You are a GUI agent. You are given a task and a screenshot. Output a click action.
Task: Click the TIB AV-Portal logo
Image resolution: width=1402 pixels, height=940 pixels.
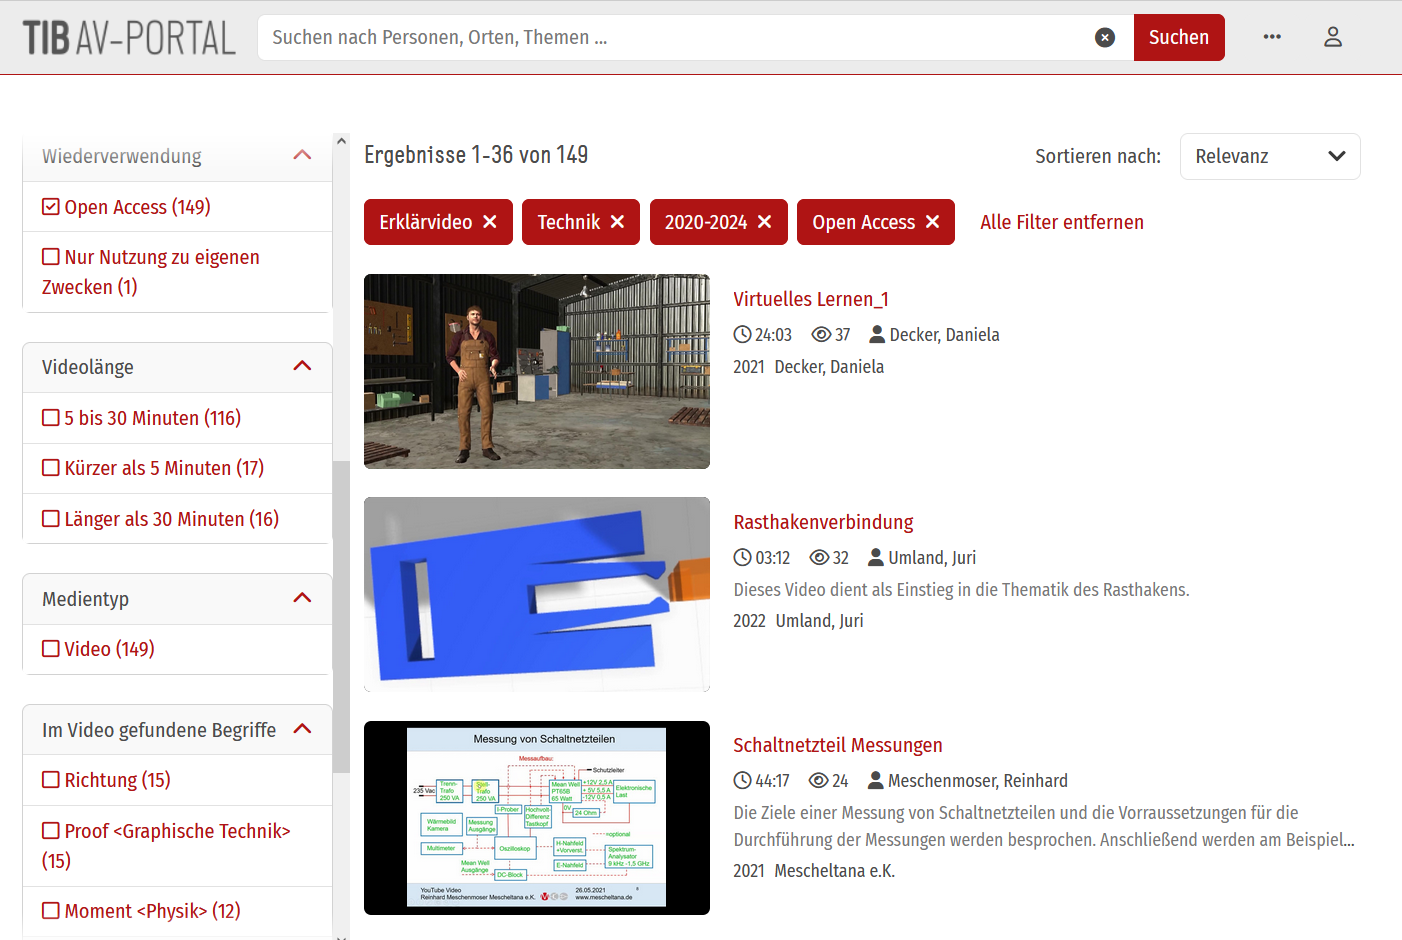(x=129, y=38)
